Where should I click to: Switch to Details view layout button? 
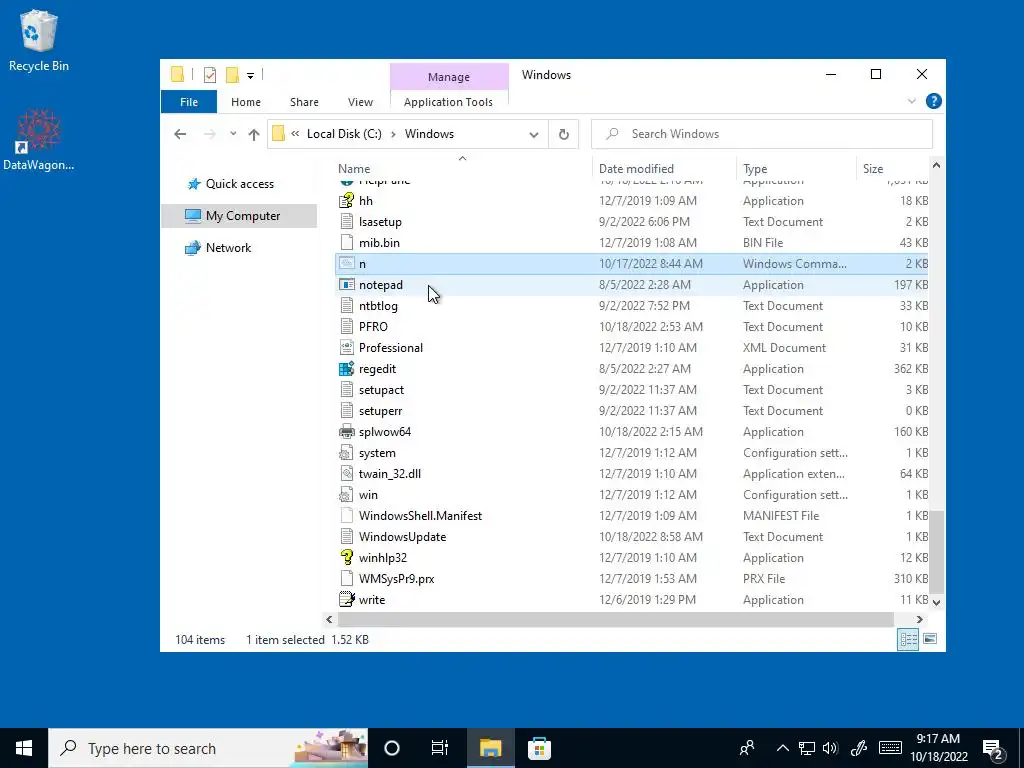[x=908, y=639]
